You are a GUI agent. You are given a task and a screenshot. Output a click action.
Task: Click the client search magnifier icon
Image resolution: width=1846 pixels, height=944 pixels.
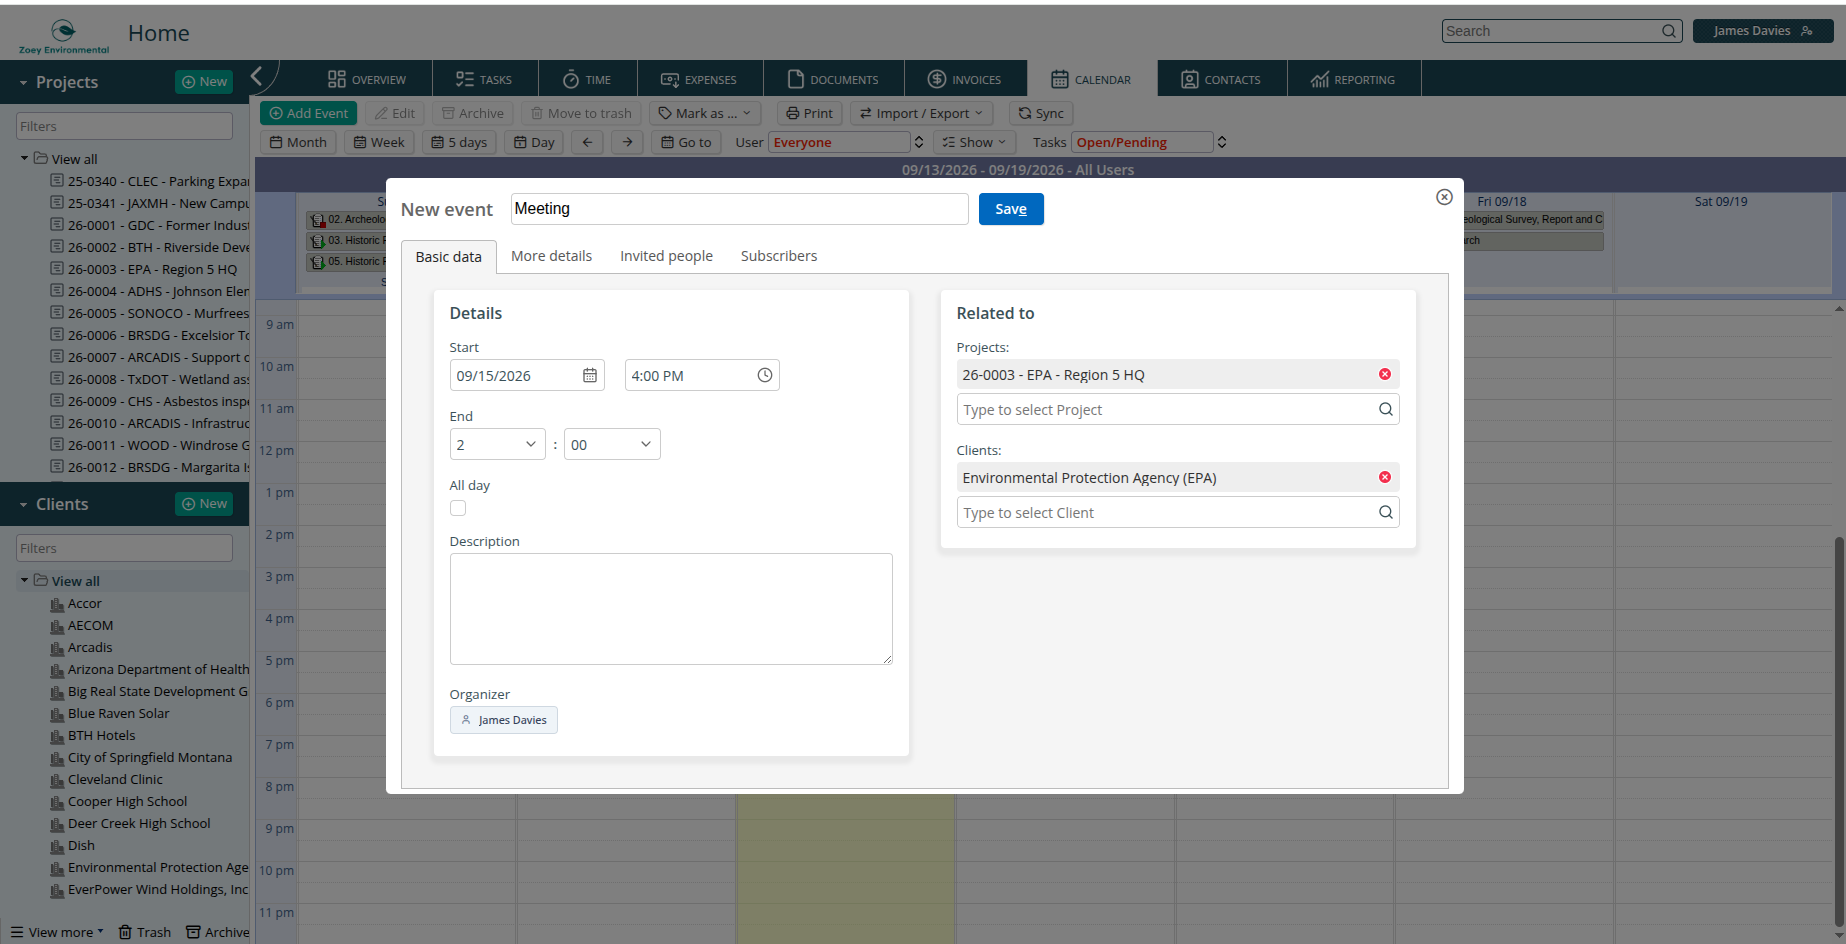1386,512
